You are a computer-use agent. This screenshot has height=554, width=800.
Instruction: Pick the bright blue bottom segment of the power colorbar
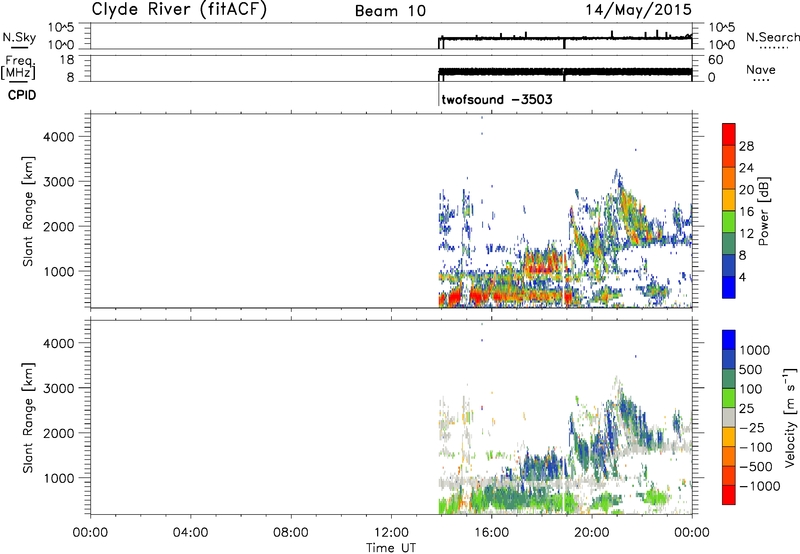click(729, 288)
